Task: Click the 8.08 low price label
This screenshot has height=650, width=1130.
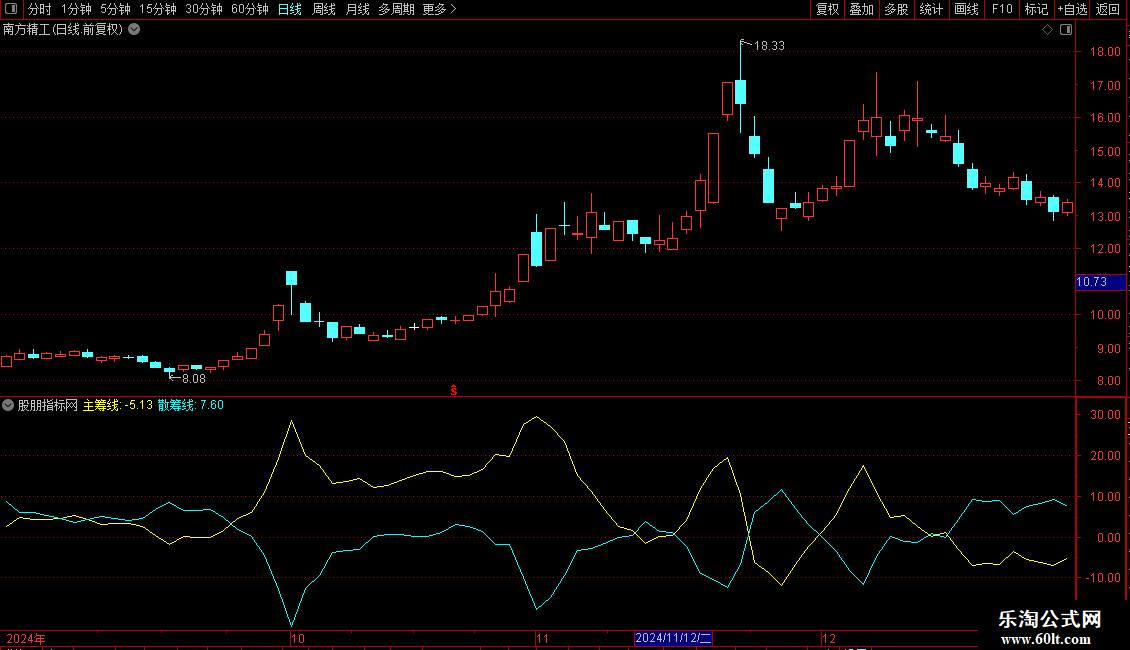Action: pyautogui.click(x=194, y=378)
